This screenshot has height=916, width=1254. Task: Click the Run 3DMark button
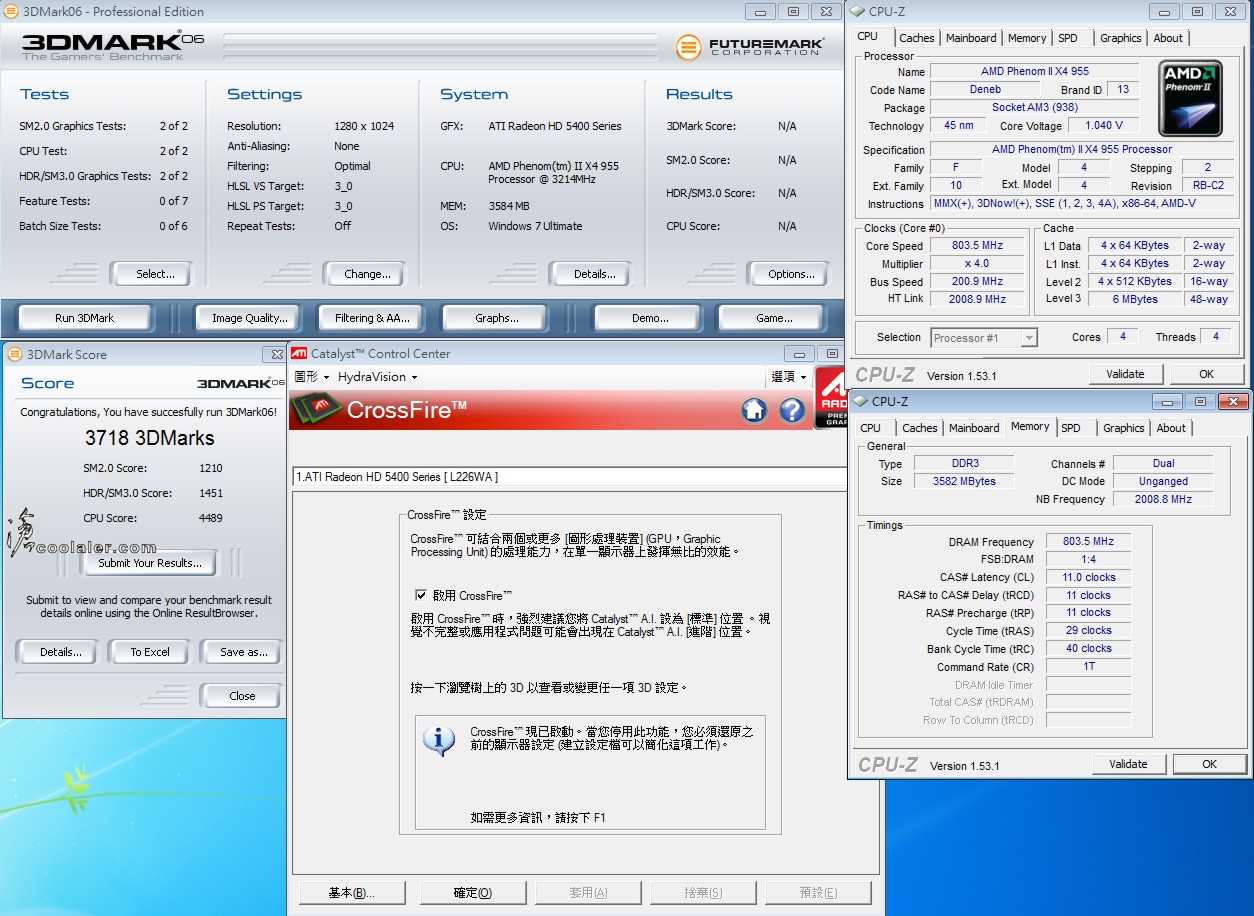(85, 318)
